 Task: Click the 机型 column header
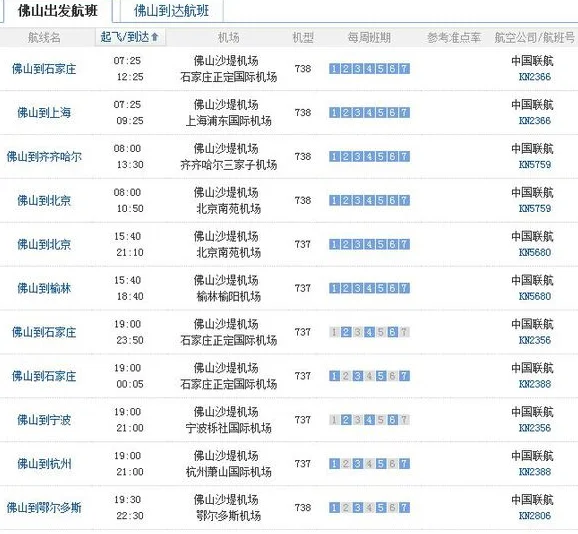click(303, 37)
